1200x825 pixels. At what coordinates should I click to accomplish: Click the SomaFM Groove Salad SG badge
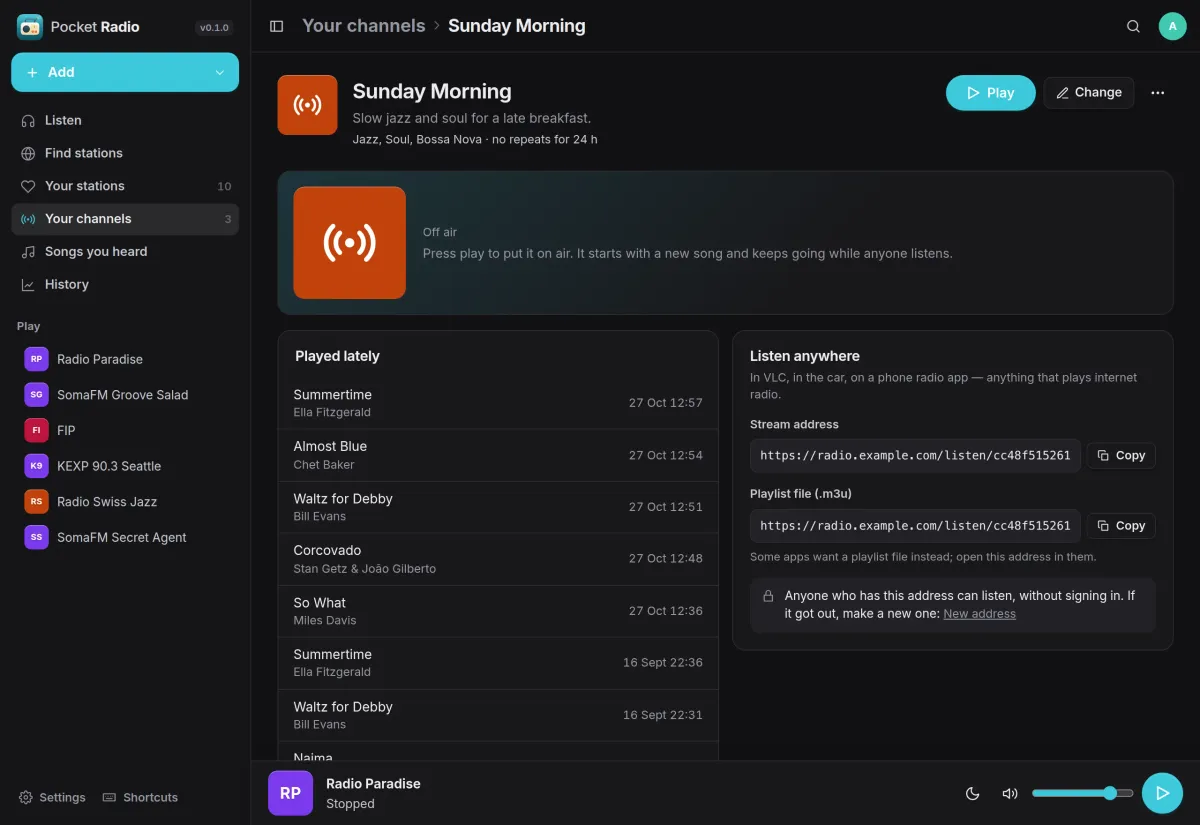point(36,395)
